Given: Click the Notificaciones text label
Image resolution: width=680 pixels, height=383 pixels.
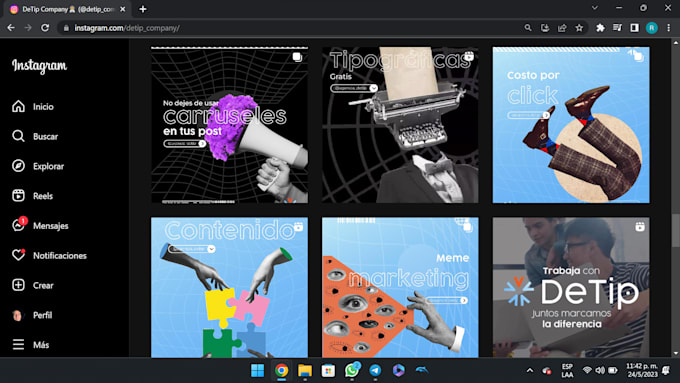Looking at the screenshot, I should pos(60,255).
